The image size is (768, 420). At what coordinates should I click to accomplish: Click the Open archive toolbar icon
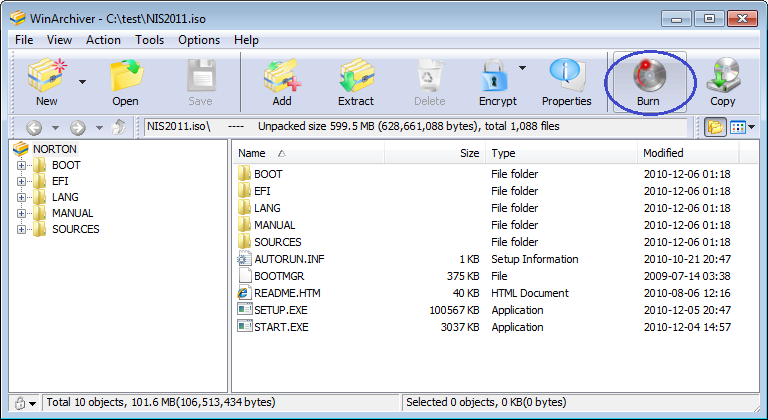point(126,76)
